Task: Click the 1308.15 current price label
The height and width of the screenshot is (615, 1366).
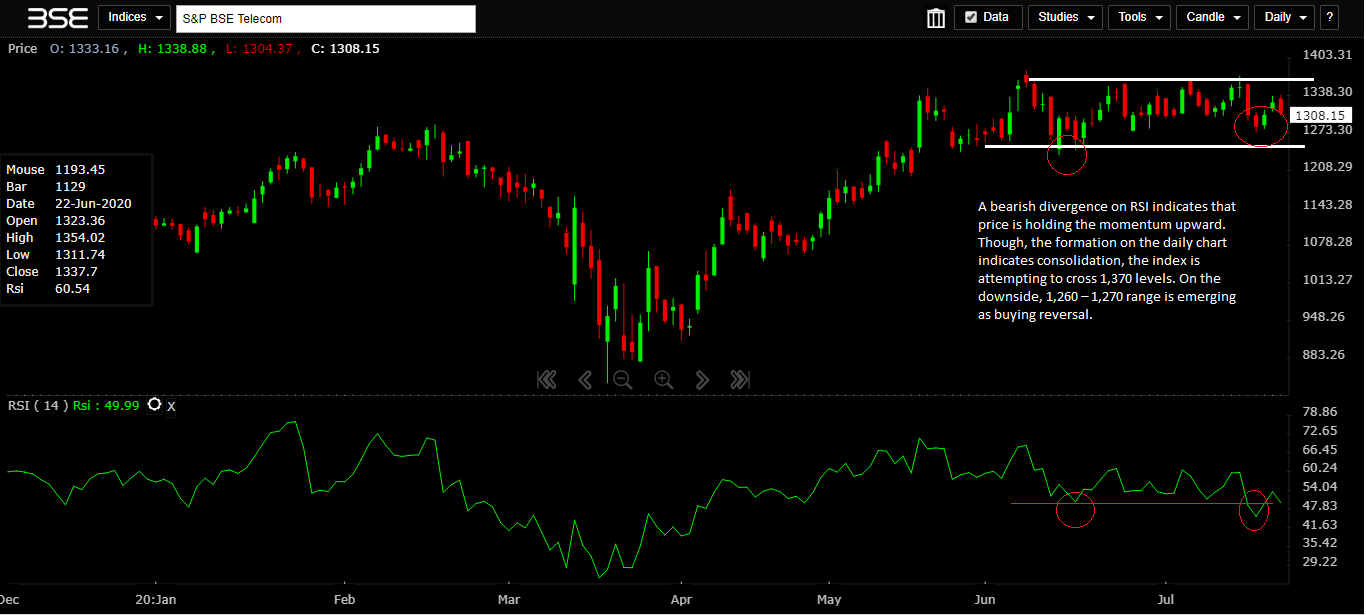Action: pos(1319,116)
